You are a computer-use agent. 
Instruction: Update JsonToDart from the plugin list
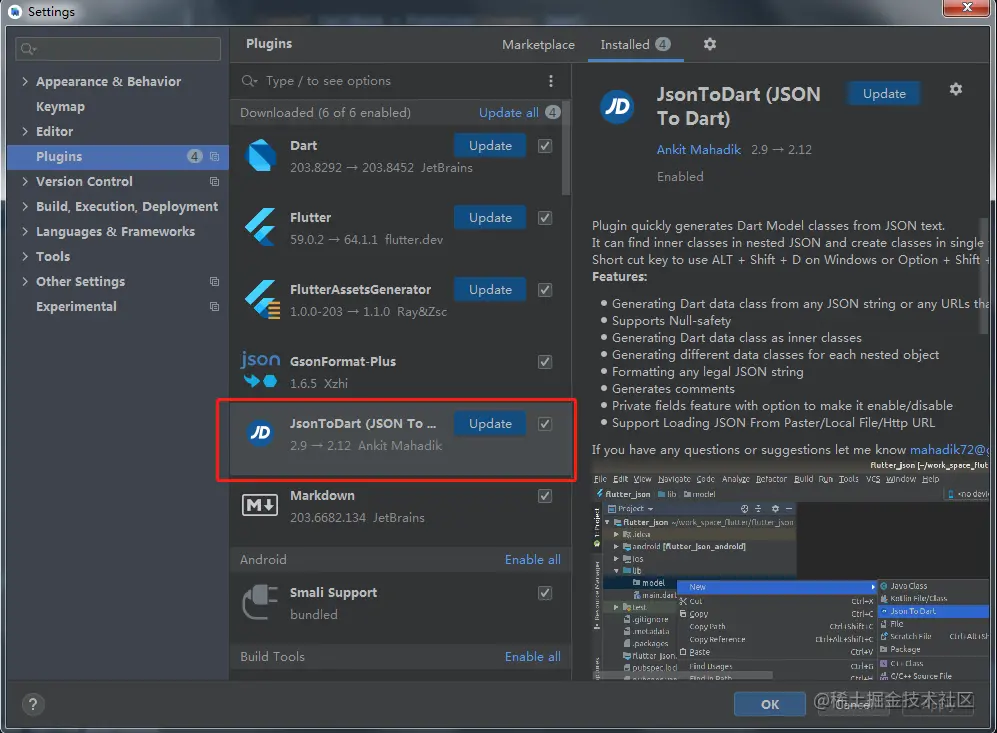click(x=490, y=423)
